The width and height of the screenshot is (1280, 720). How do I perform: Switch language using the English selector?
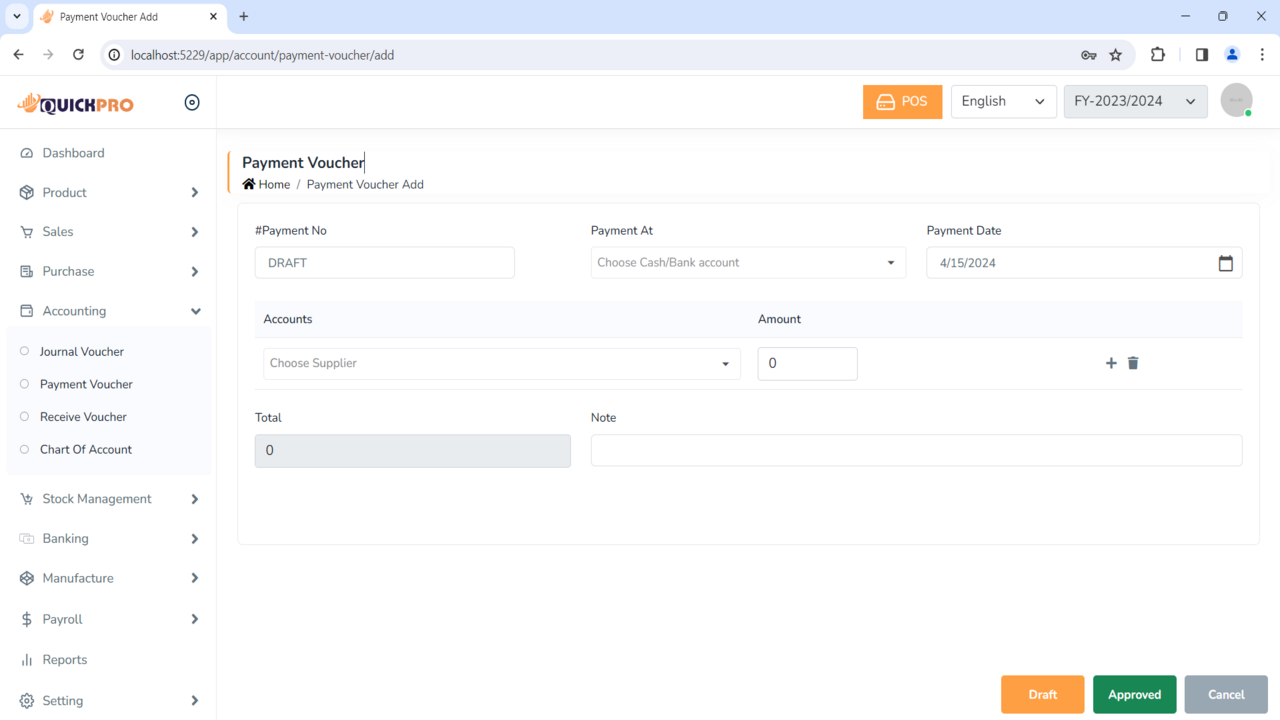click(x=1003, y=101)
